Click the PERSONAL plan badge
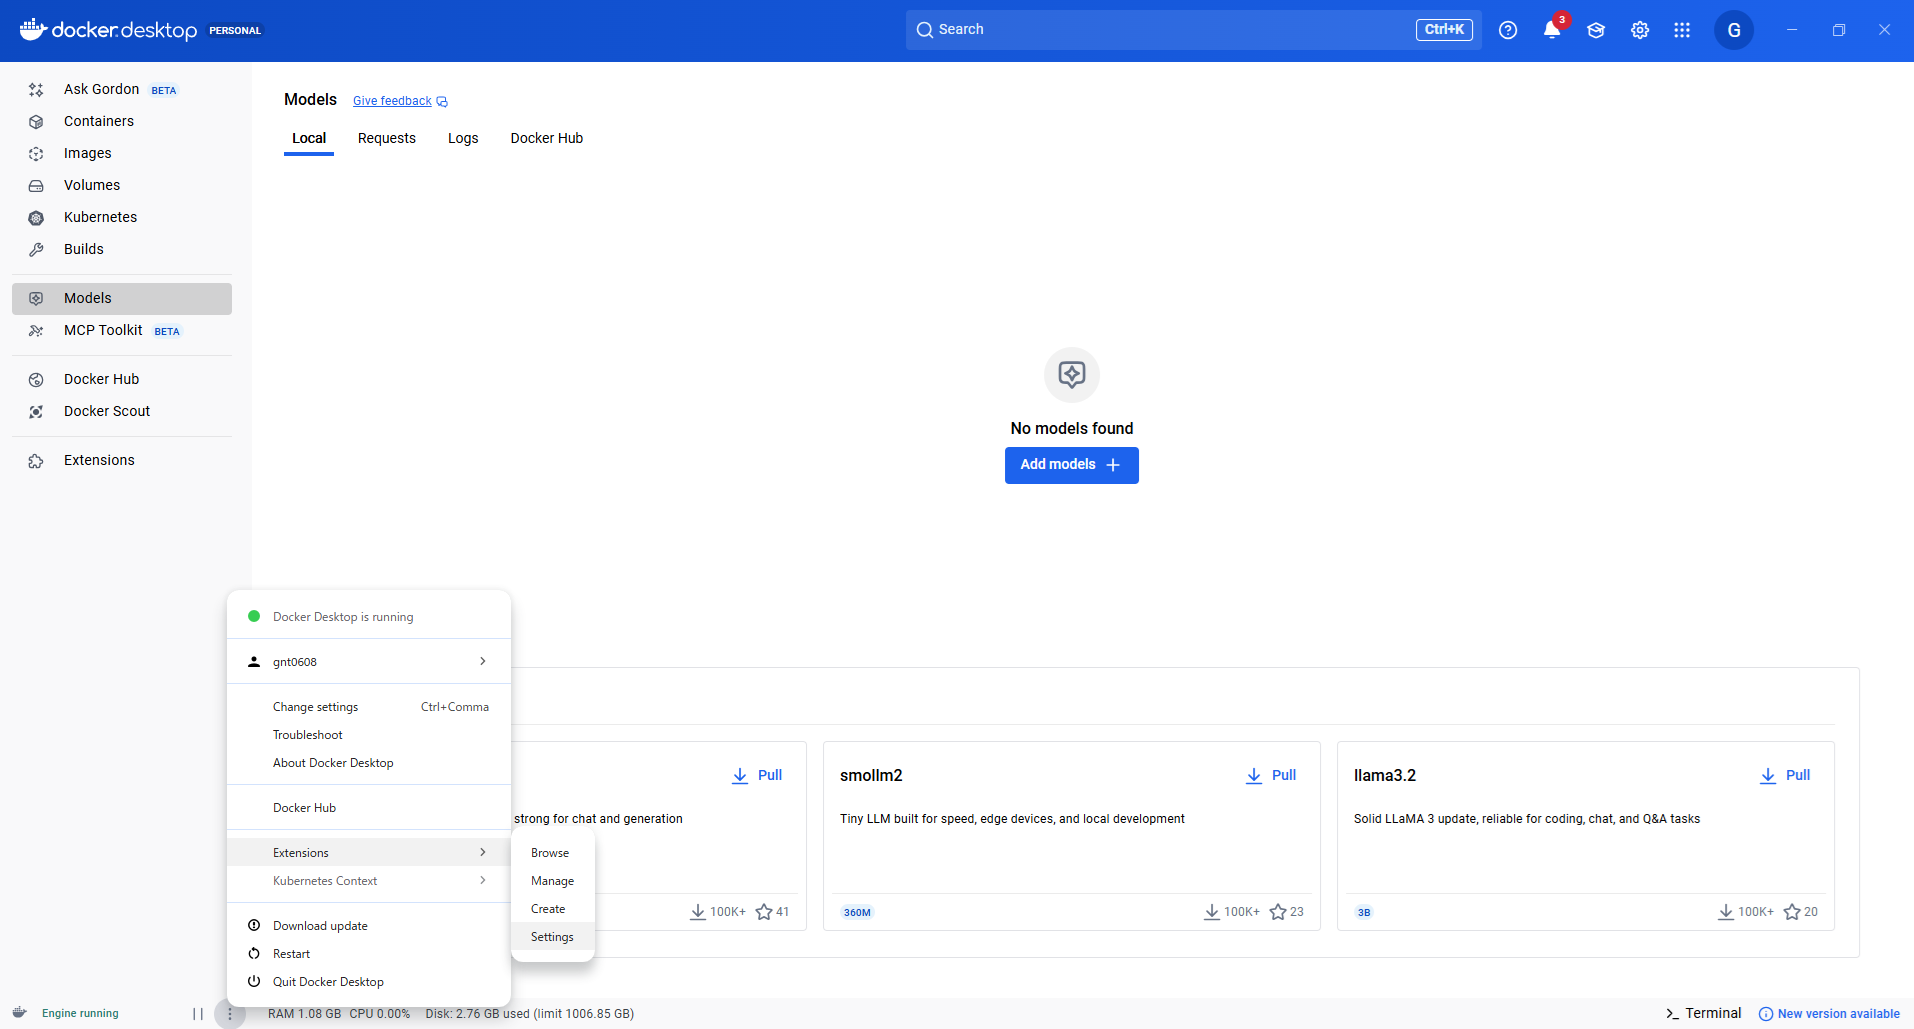The height and width of the screenshot is (1029, 1914). [x=235, y=31]
